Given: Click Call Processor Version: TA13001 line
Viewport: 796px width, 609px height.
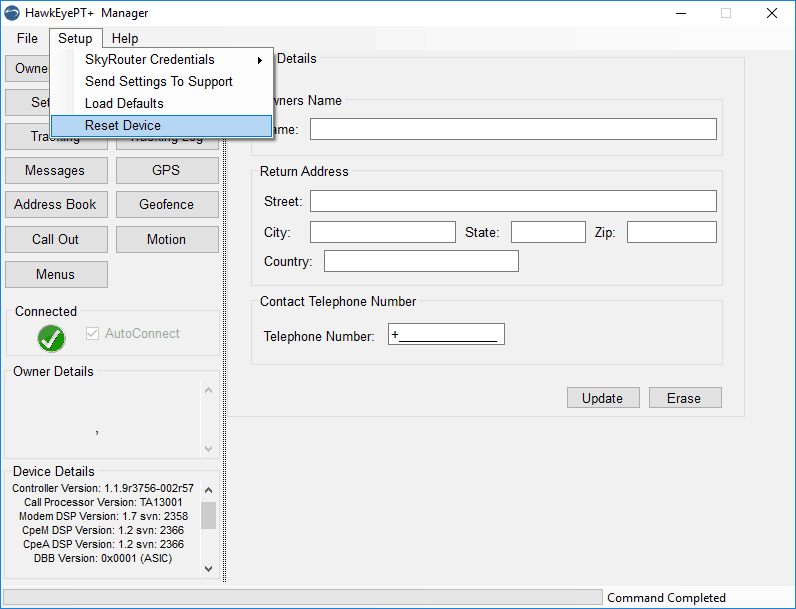Looking at the screenshot, I should pos(103,502).
